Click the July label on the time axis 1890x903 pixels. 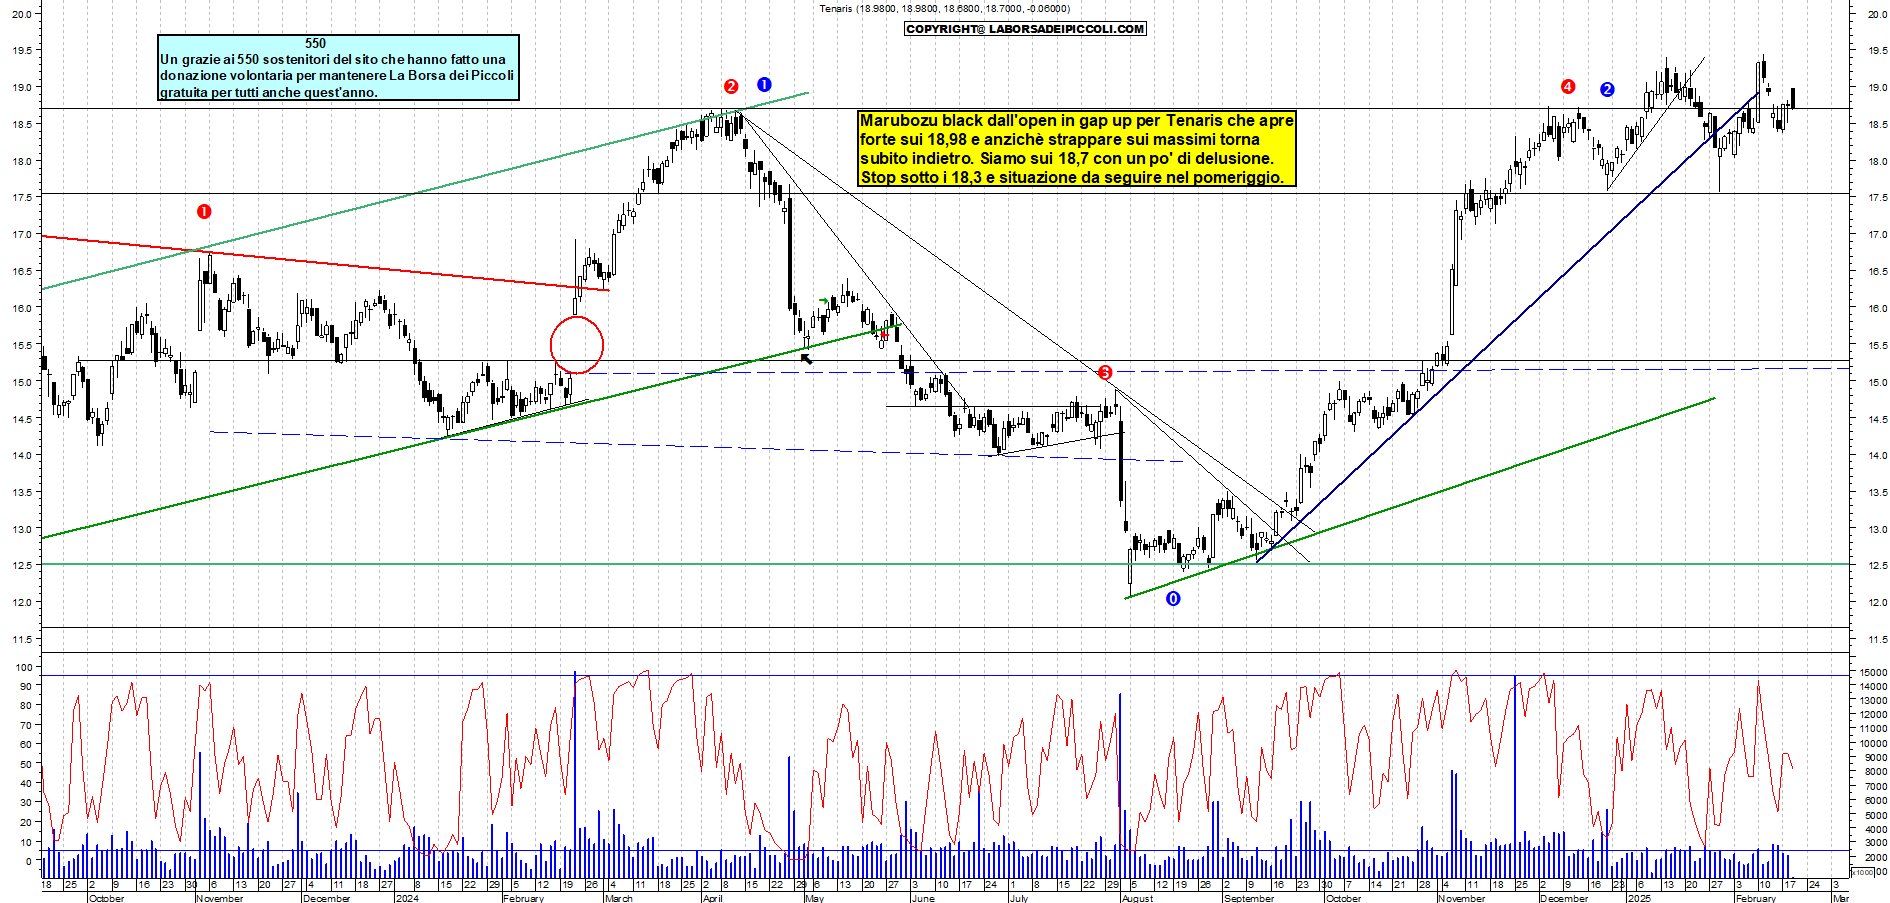coord(1018,898)
